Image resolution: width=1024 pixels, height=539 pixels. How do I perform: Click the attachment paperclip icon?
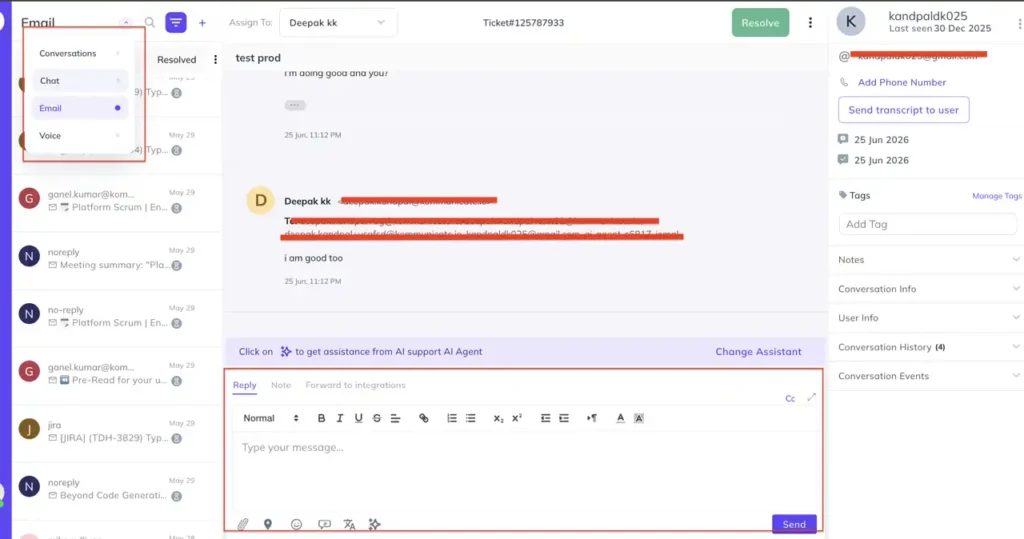(x=243, y=524)
